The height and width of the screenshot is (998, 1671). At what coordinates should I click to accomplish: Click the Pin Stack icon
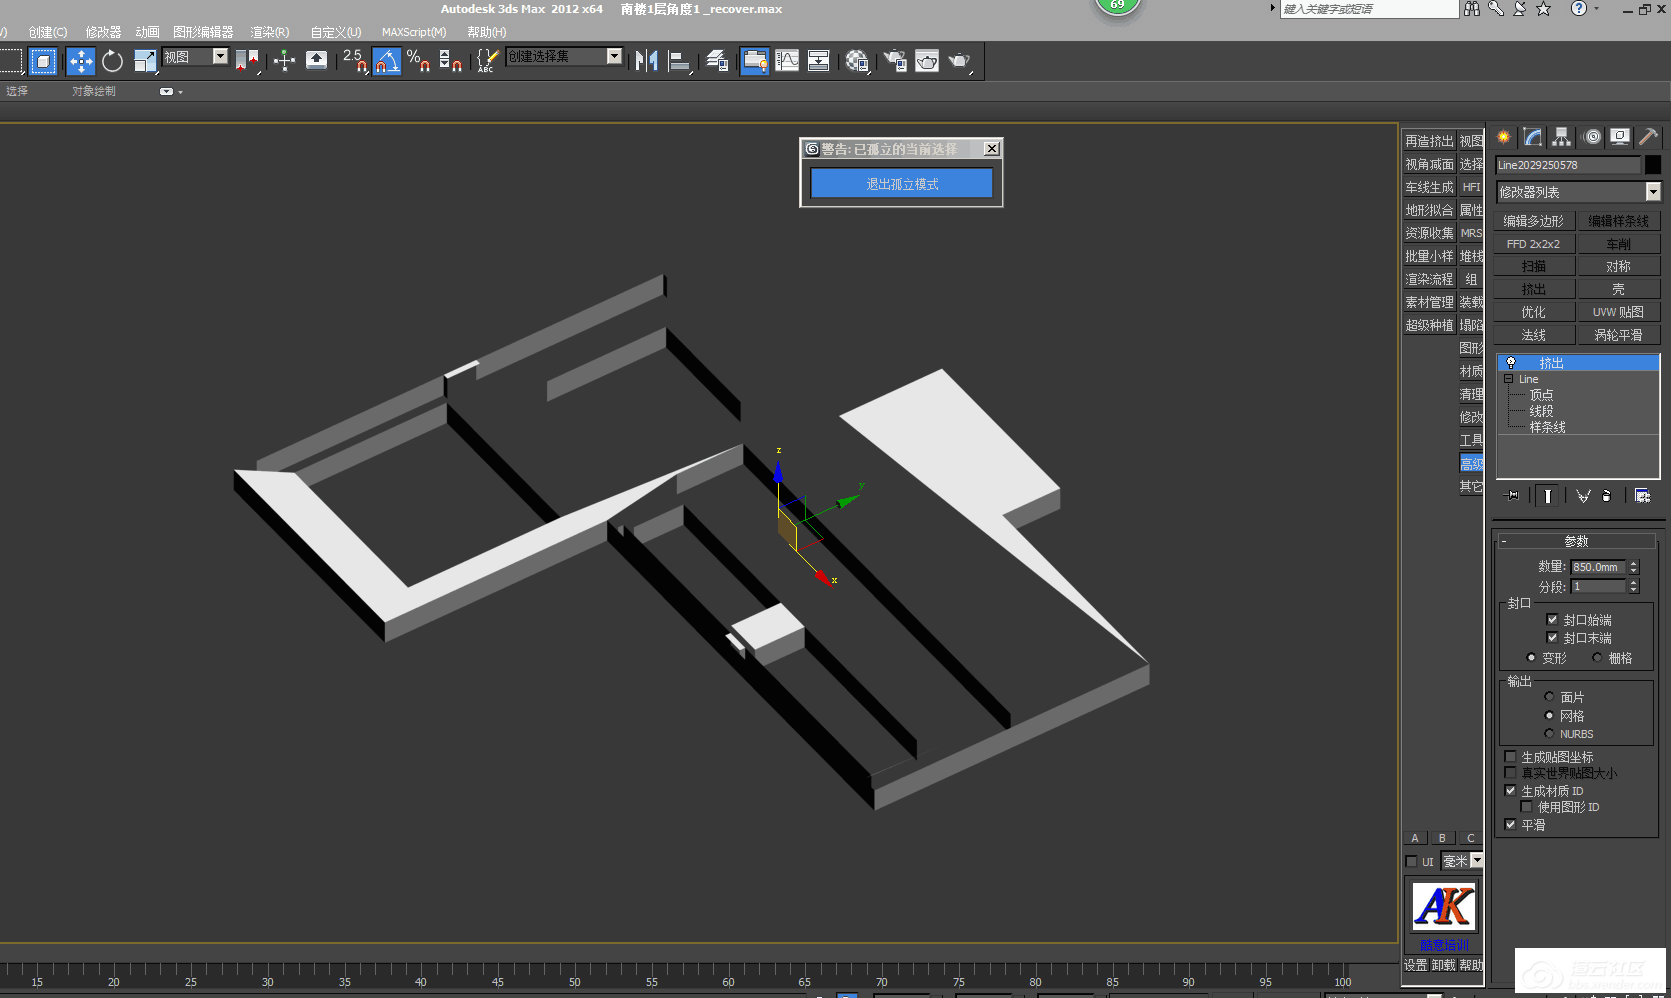click(x=1512, y=496)
